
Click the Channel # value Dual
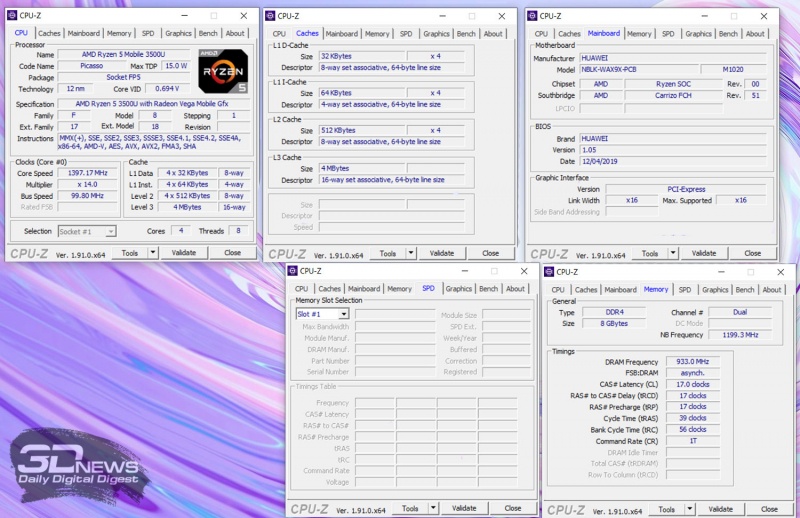pyautogui.click(x=740, y=312)
